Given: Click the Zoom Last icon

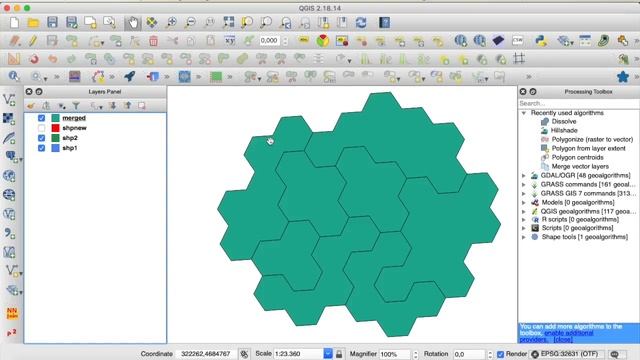Looking at the screenshot, I should point(285,22).
